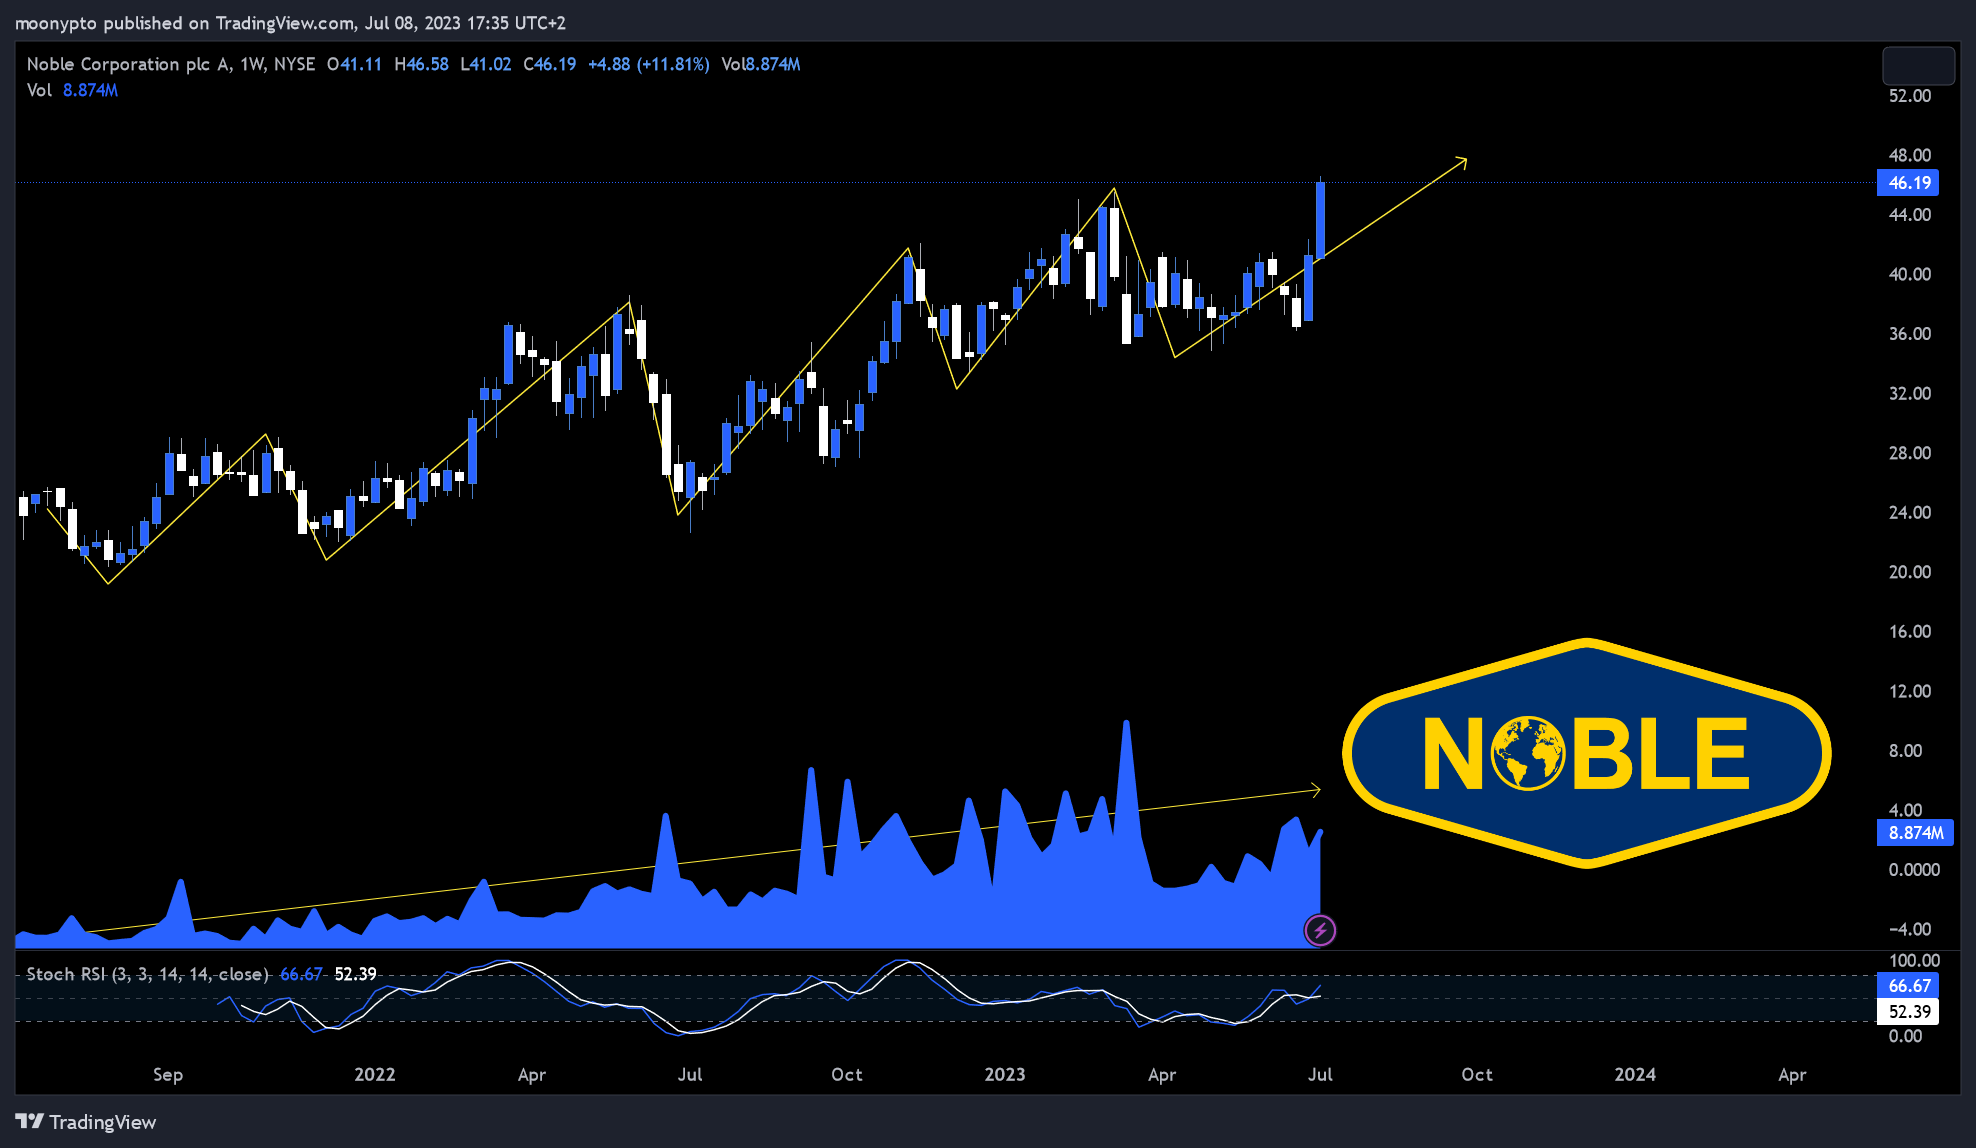Click the 20.00 price scale label
The height and width of the screenshot is (1148, 1976).
click(1909, 572)
